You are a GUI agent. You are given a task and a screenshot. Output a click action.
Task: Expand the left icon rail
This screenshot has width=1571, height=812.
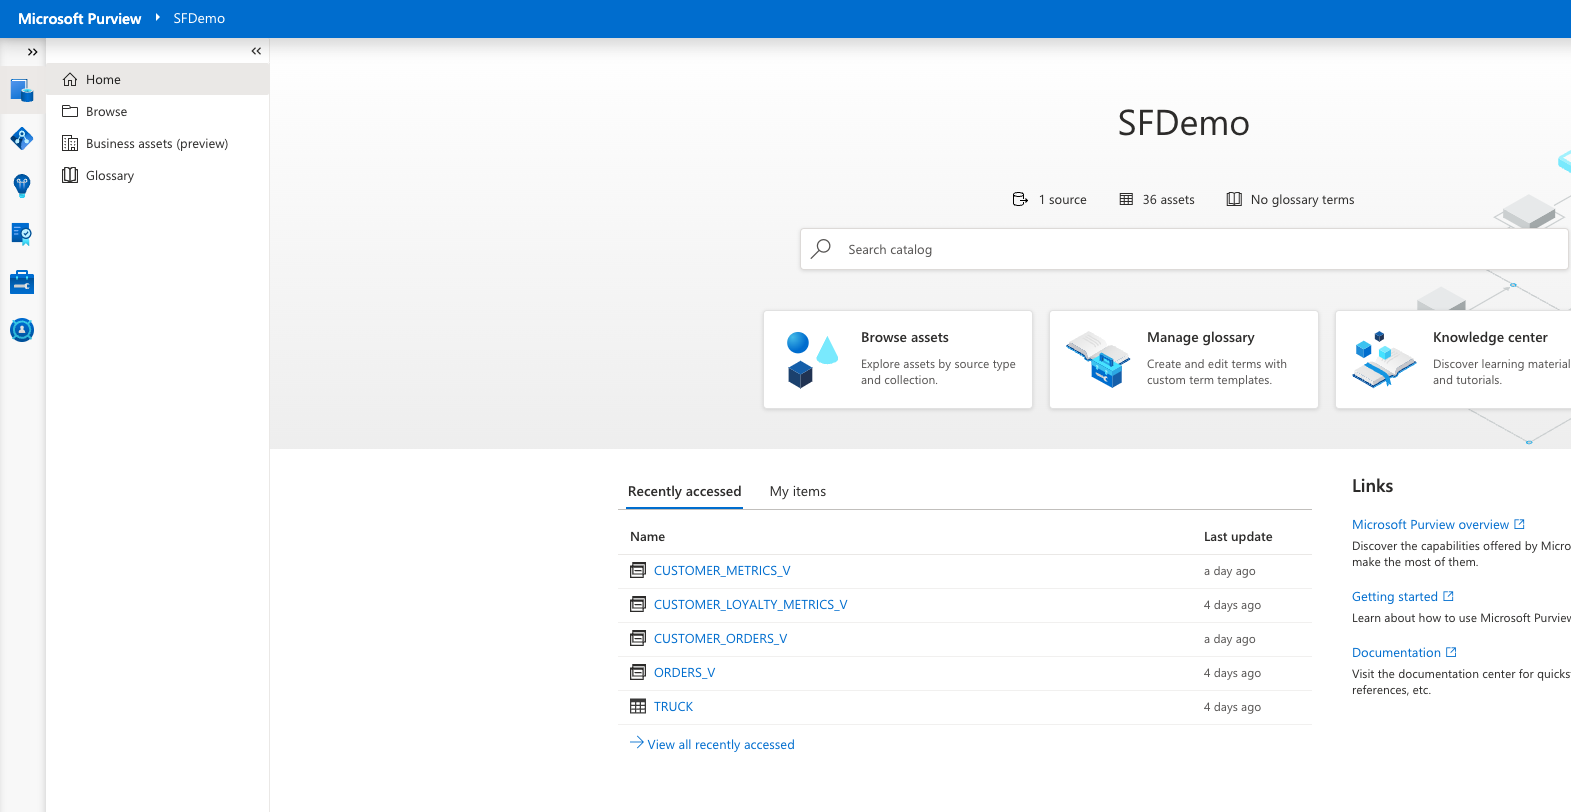32,52
